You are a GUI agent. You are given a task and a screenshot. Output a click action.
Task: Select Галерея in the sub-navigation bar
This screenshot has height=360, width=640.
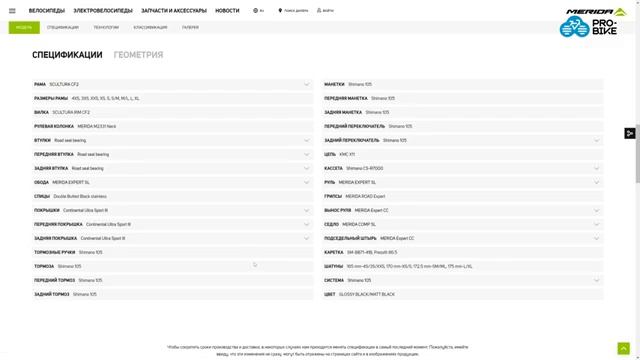coord(190,27)
